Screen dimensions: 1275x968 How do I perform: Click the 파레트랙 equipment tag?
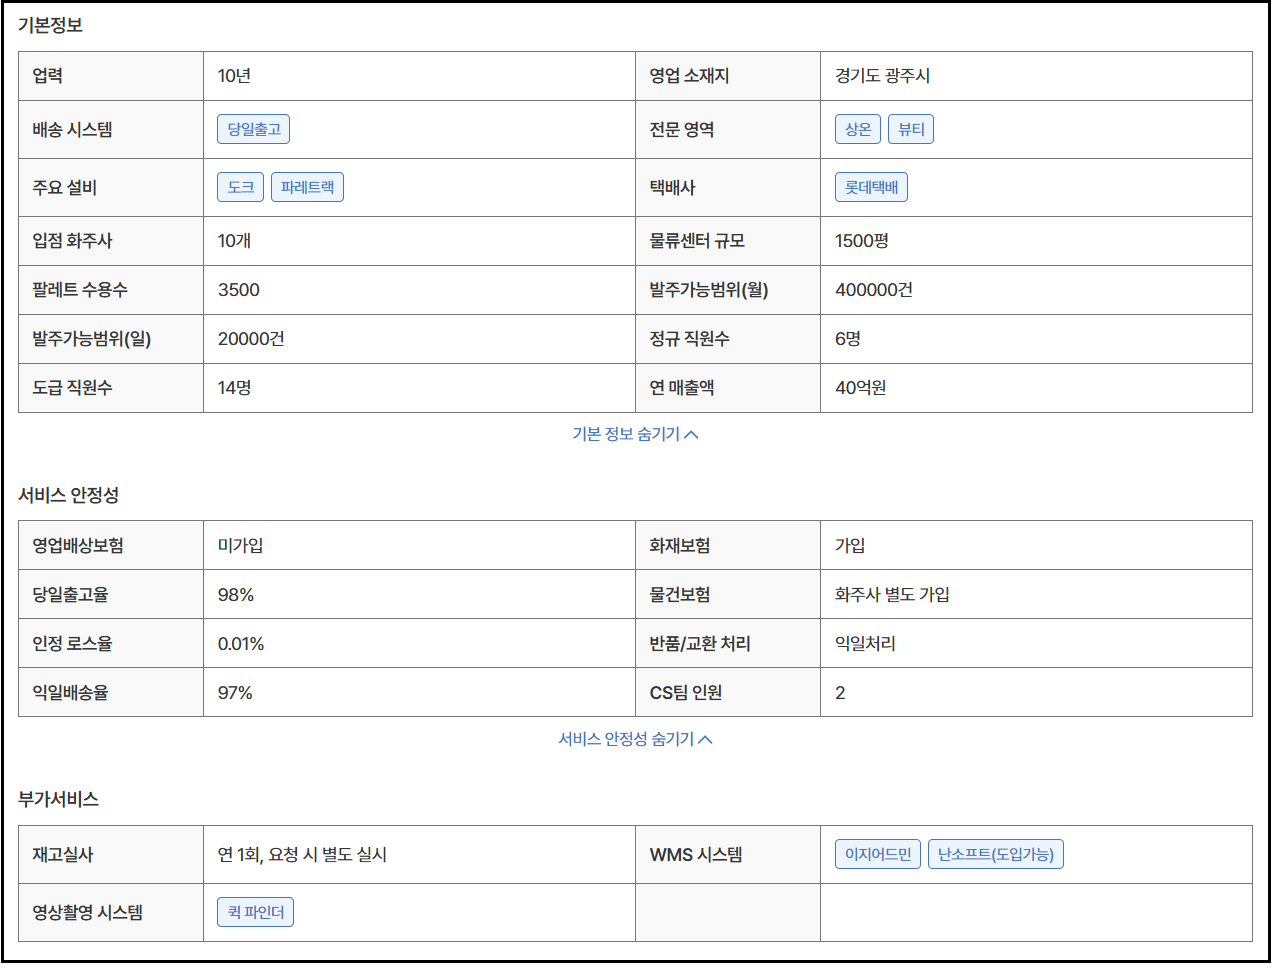click(x=307, y=187)
